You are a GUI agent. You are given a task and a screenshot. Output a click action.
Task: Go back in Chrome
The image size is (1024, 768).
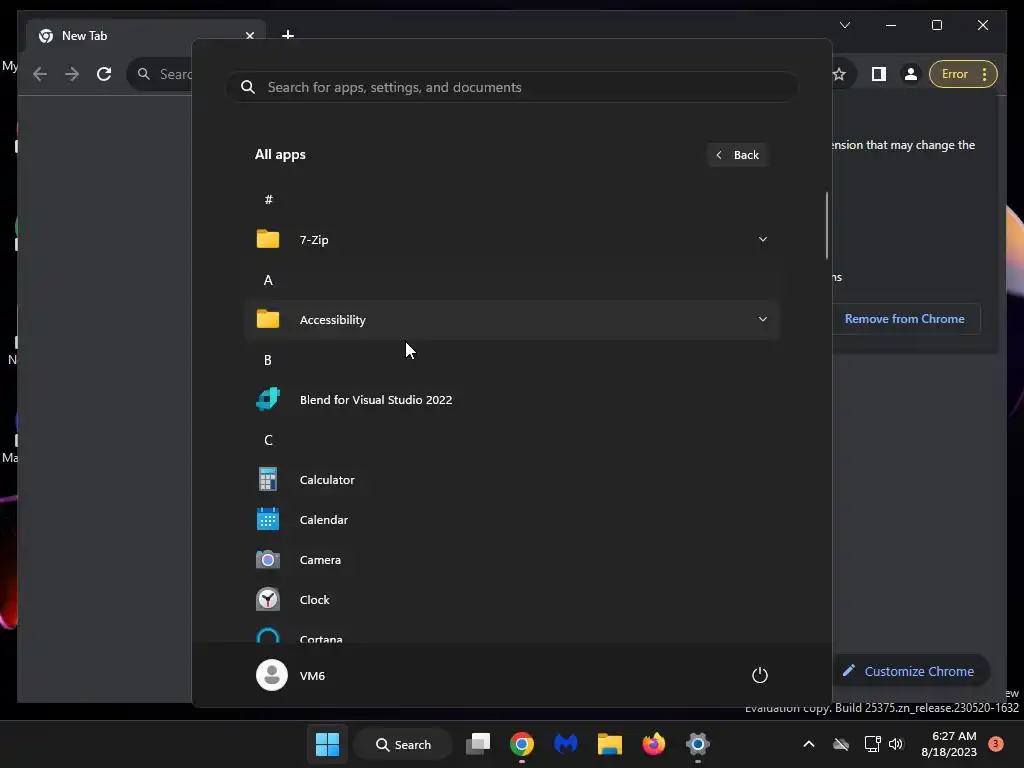click(40, 74)
